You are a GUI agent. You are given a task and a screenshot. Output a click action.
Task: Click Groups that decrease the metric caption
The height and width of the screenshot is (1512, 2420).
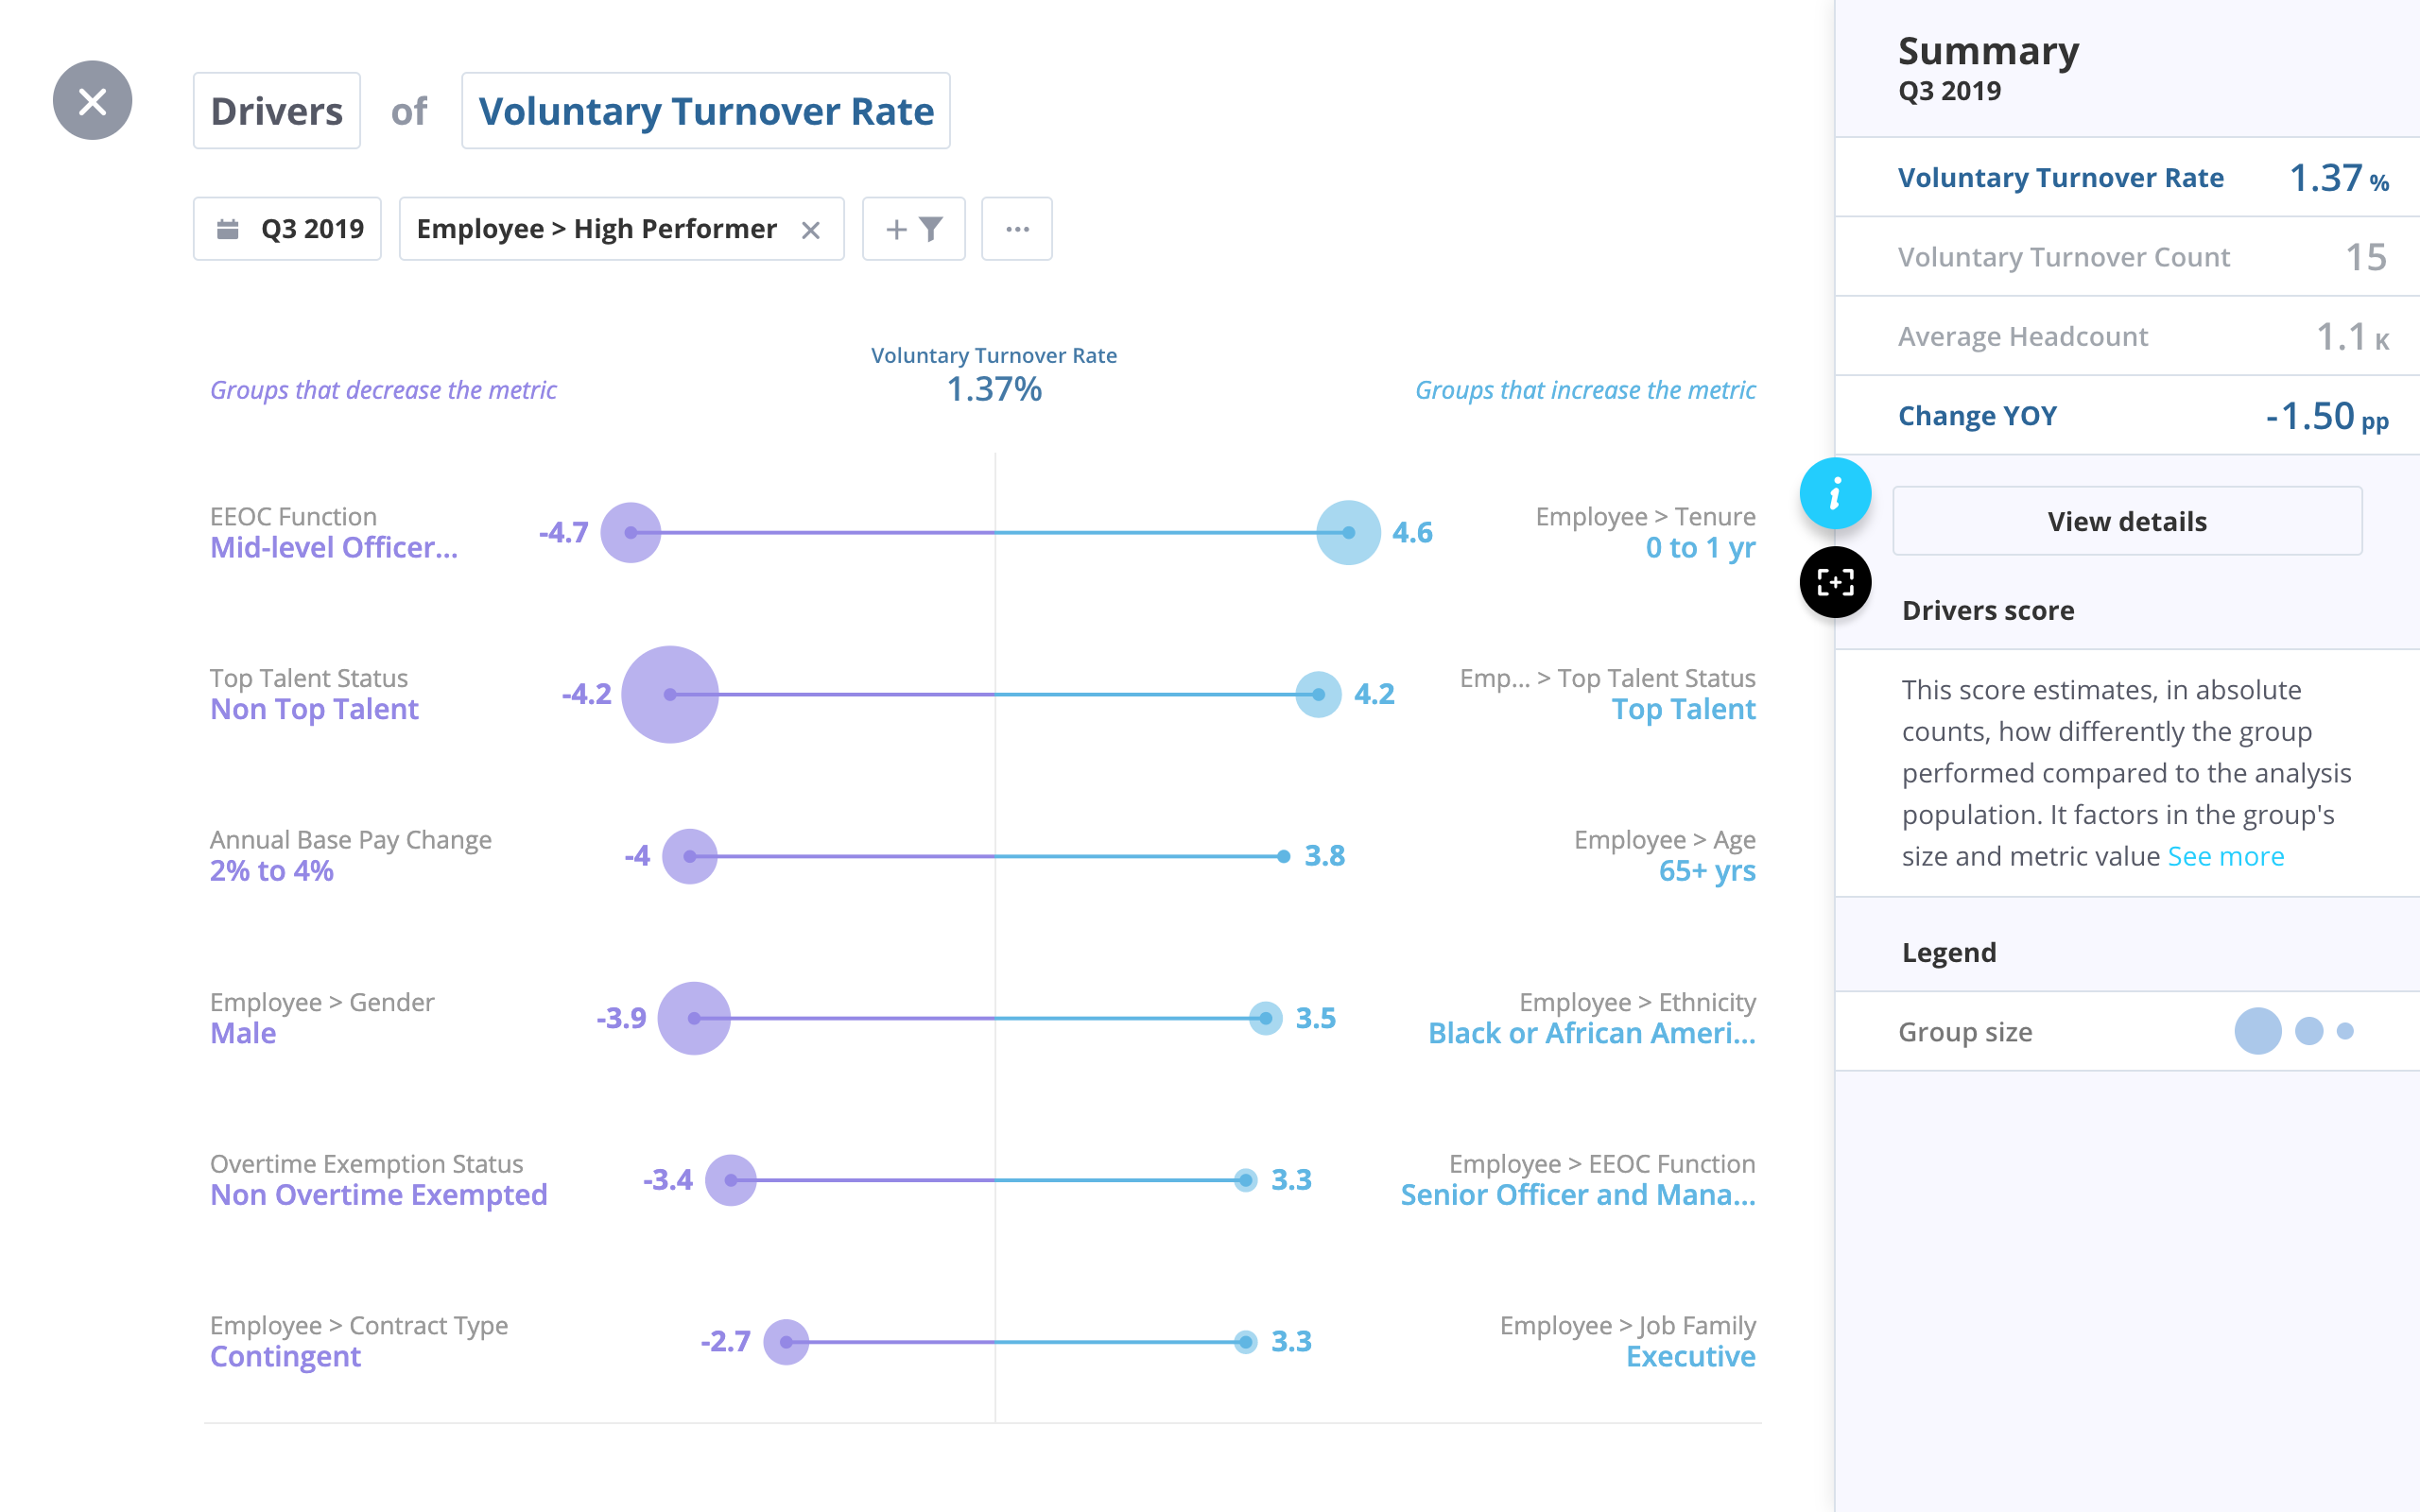(x=383, y=390)
